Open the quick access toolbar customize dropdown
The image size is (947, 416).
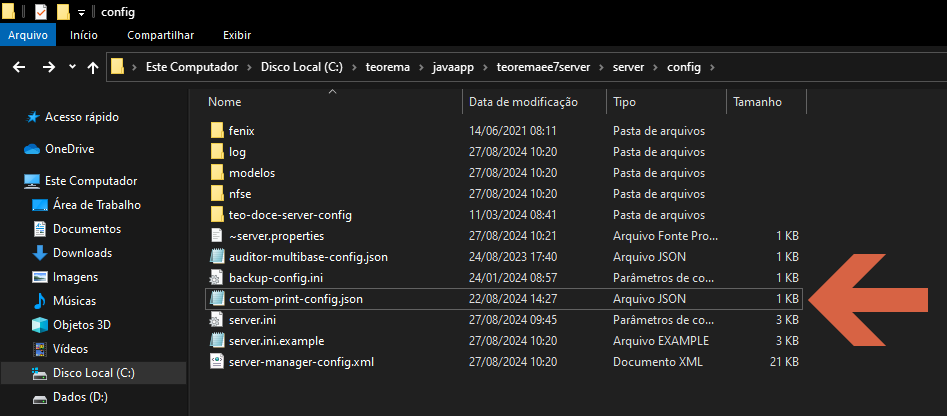click(x=81, y=12)
